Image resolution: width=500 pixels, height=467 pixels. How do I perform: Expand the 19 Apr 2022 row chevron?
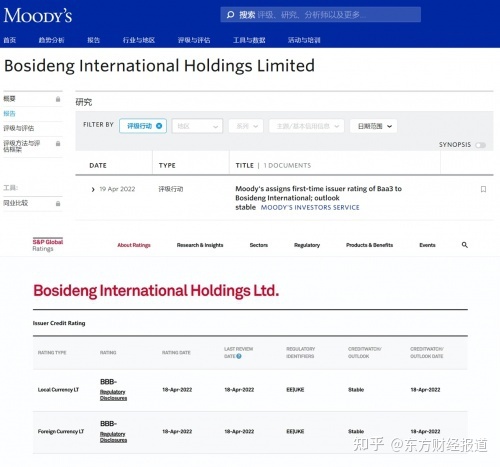coord(93,189)
